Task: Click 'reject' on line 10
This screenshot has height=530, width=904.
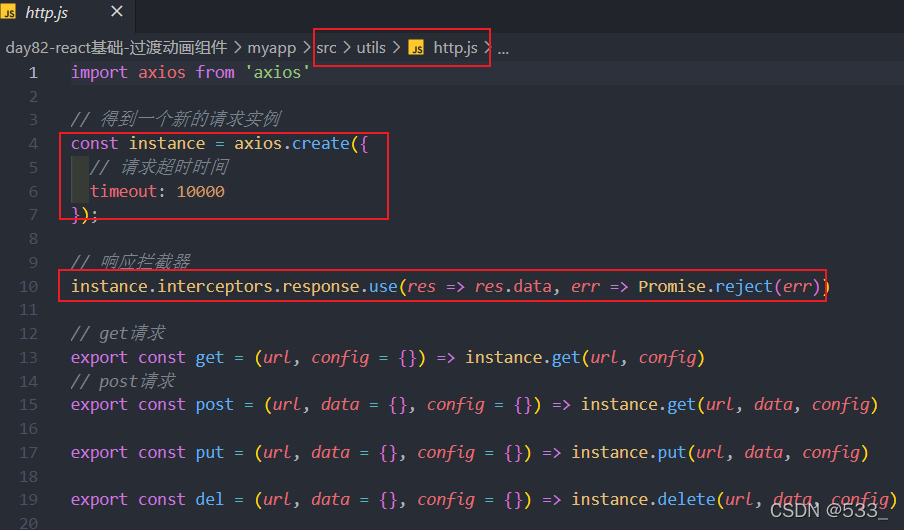Action: tap(744, 287)
